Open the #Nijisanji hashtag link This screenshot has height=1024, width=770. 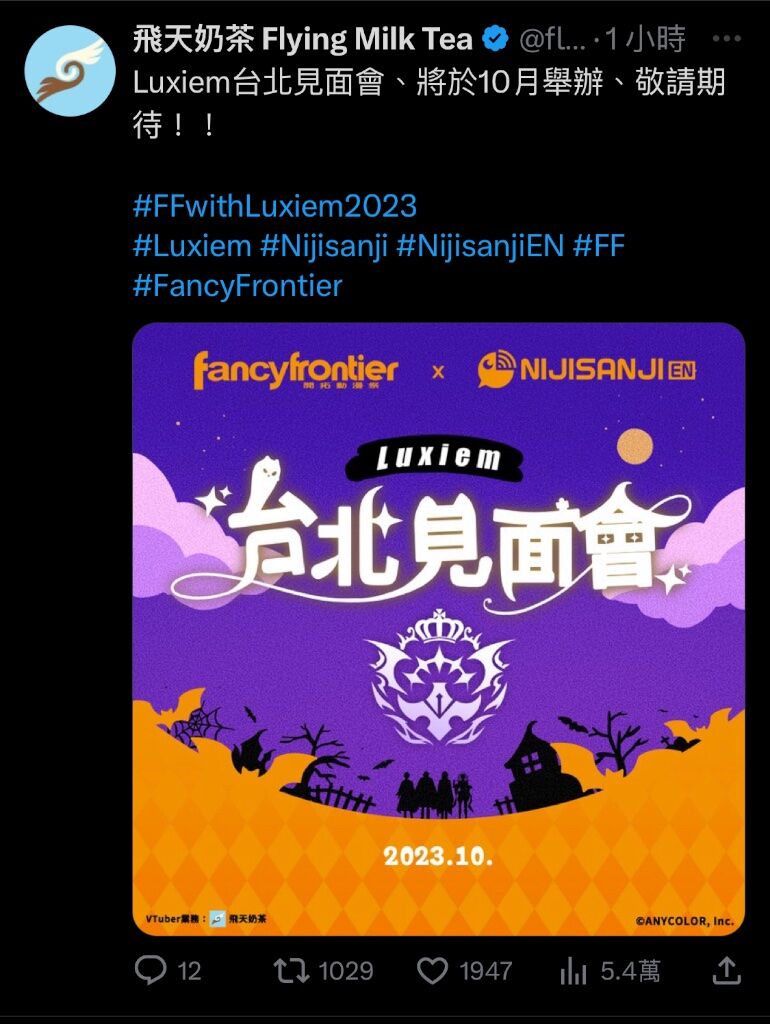tap(324, 246)
